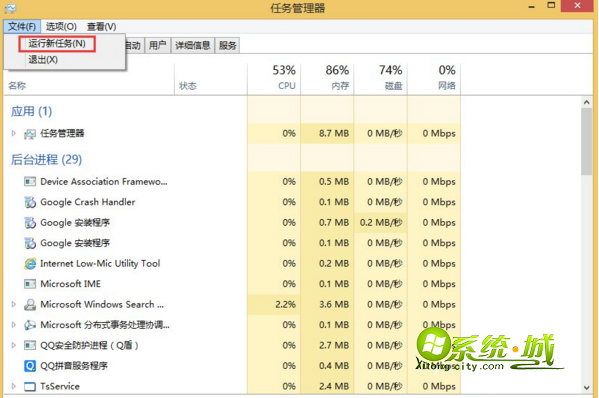Click the TsService process icon
Viewport: 599px width, 398px height.
(x=30, y=387)
